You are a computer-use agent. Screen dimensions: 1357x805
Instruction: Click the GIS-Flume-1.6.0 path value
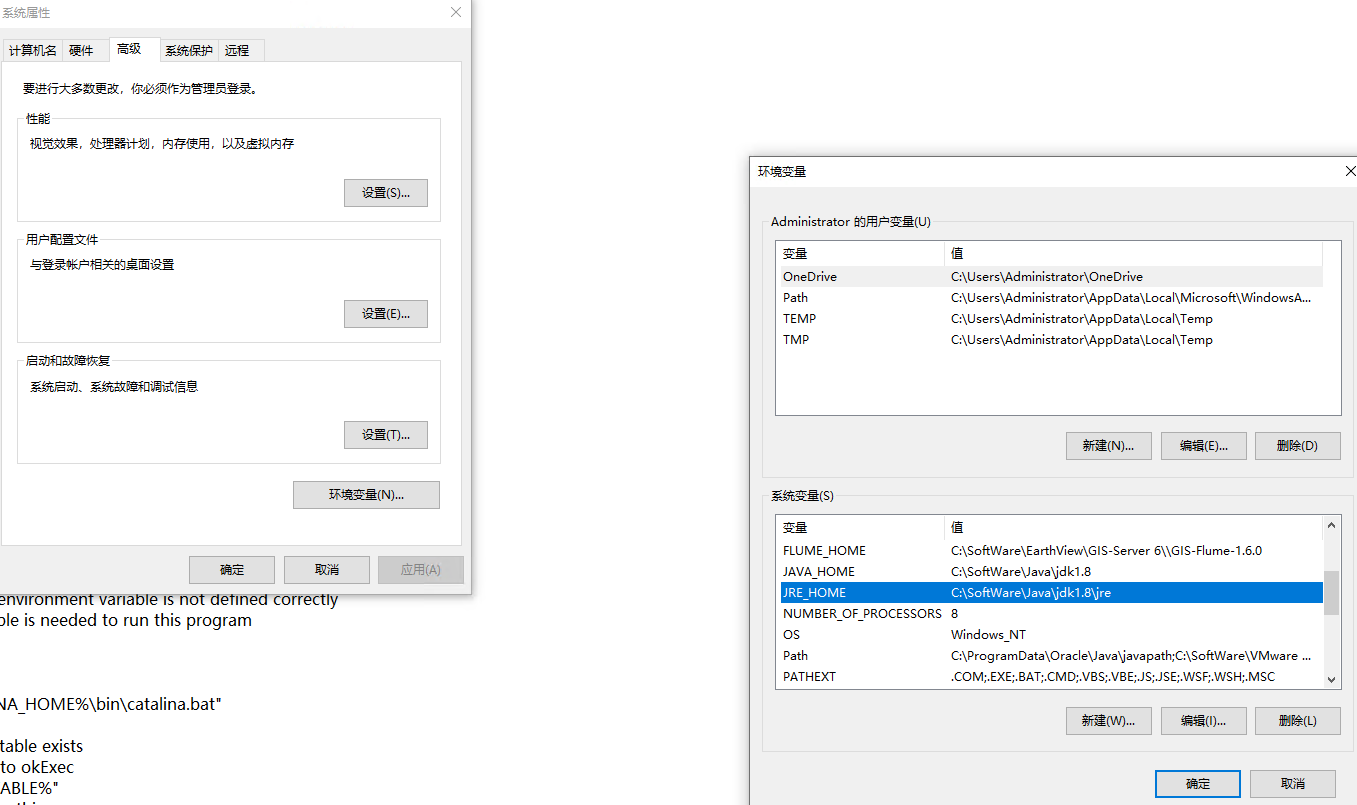coord(1106,551)
